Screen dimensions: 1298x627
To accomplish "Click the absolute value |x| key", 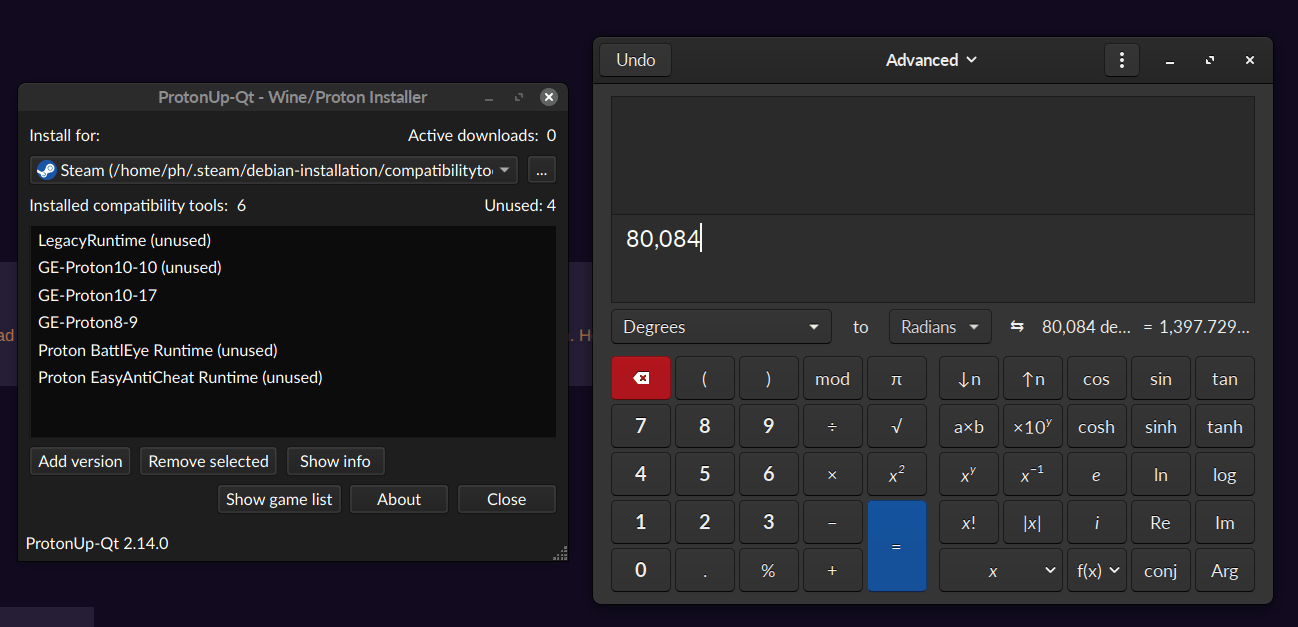I will pyautogui.click(x=1033, y=522).
